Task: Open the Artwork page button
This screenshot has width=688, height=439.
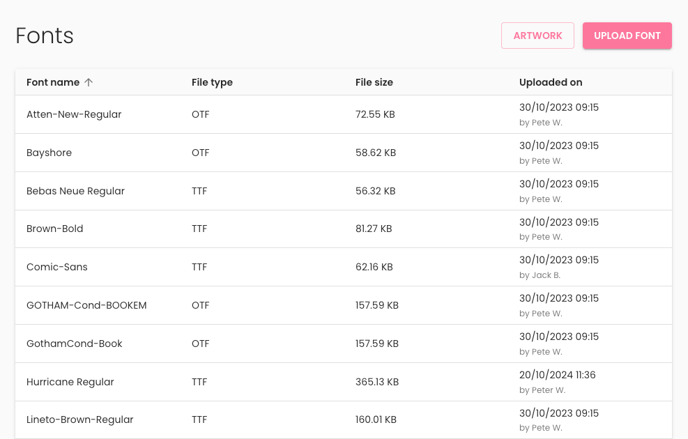Action: click(x=538, y=36)
